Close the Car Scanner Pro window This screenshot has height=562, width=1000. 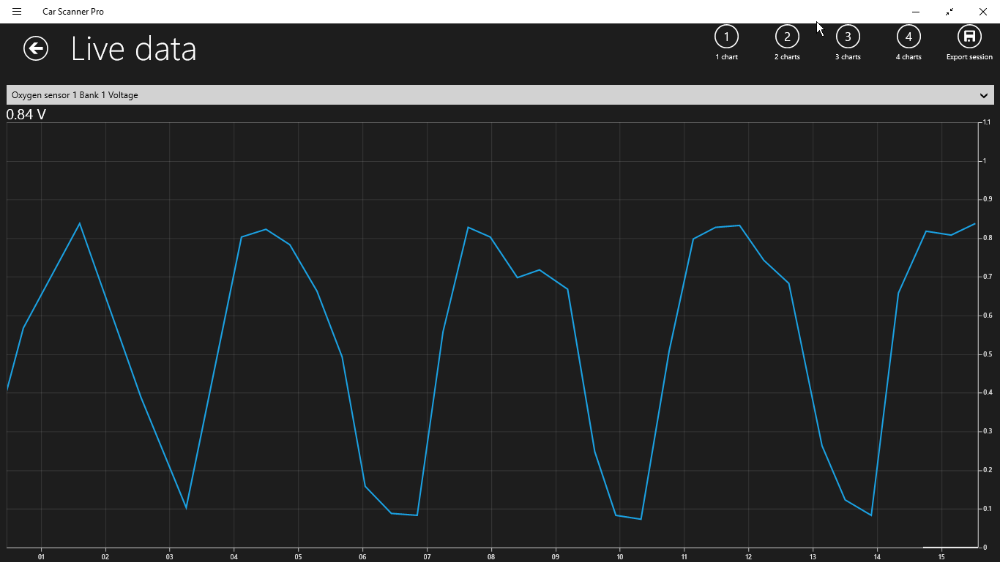[982, 11]
